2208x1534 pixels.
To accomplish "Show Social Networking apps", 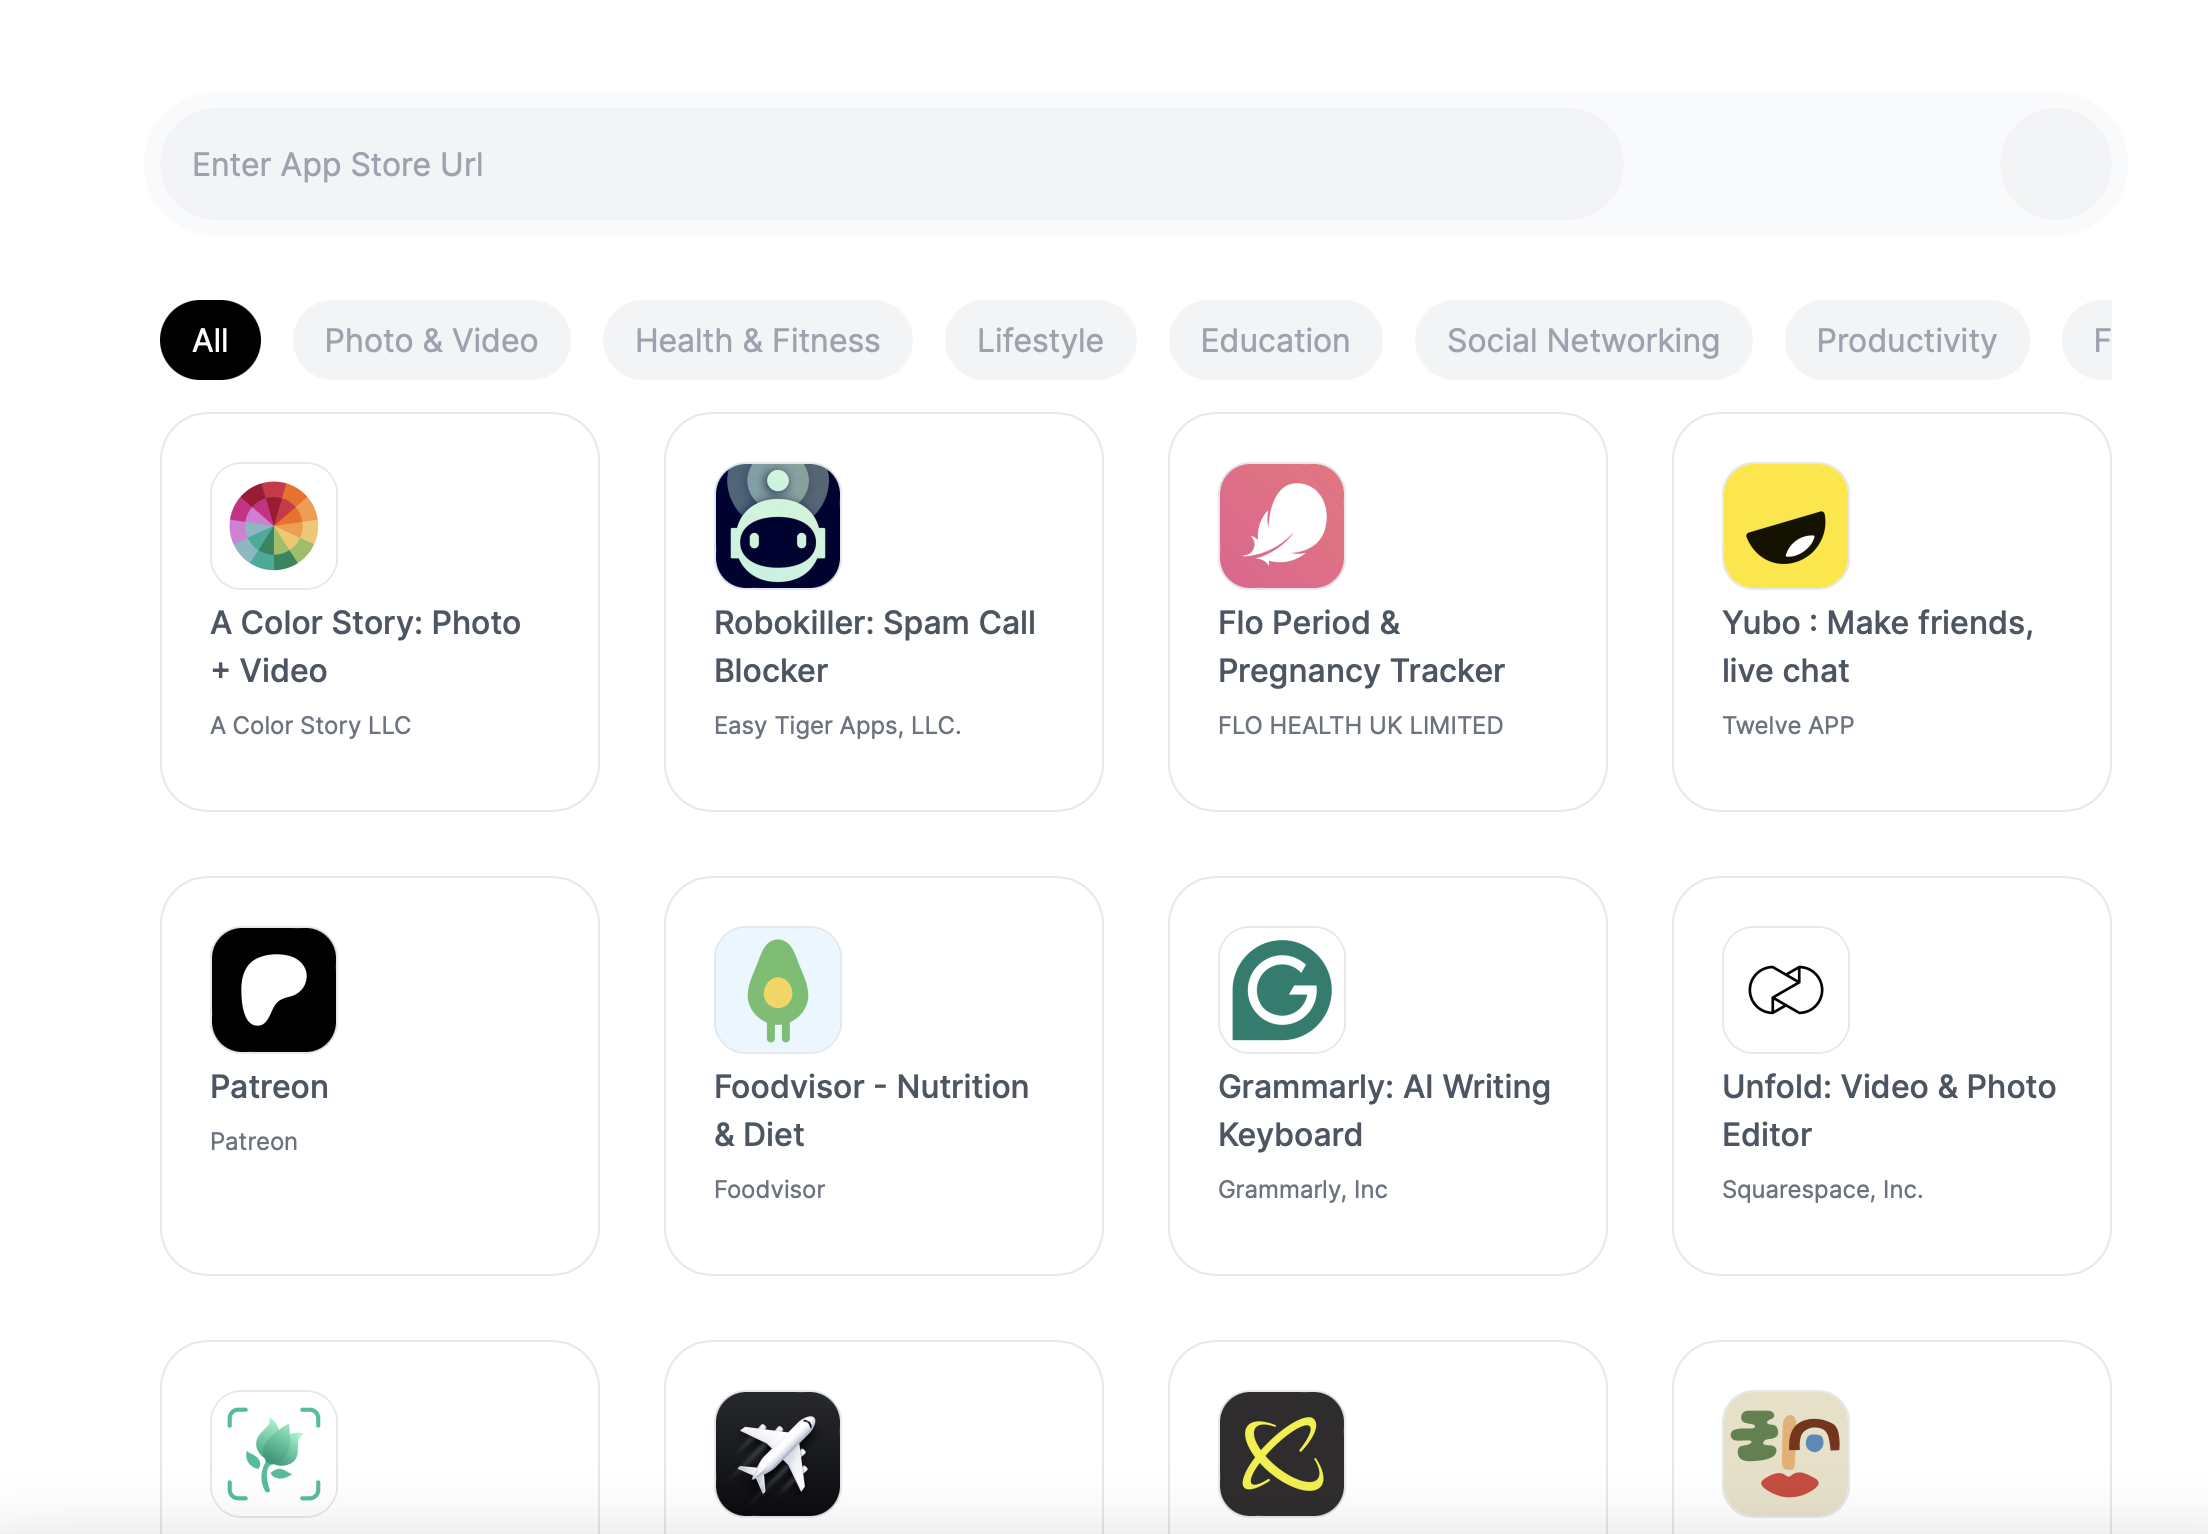I will tap(1583, 340).
